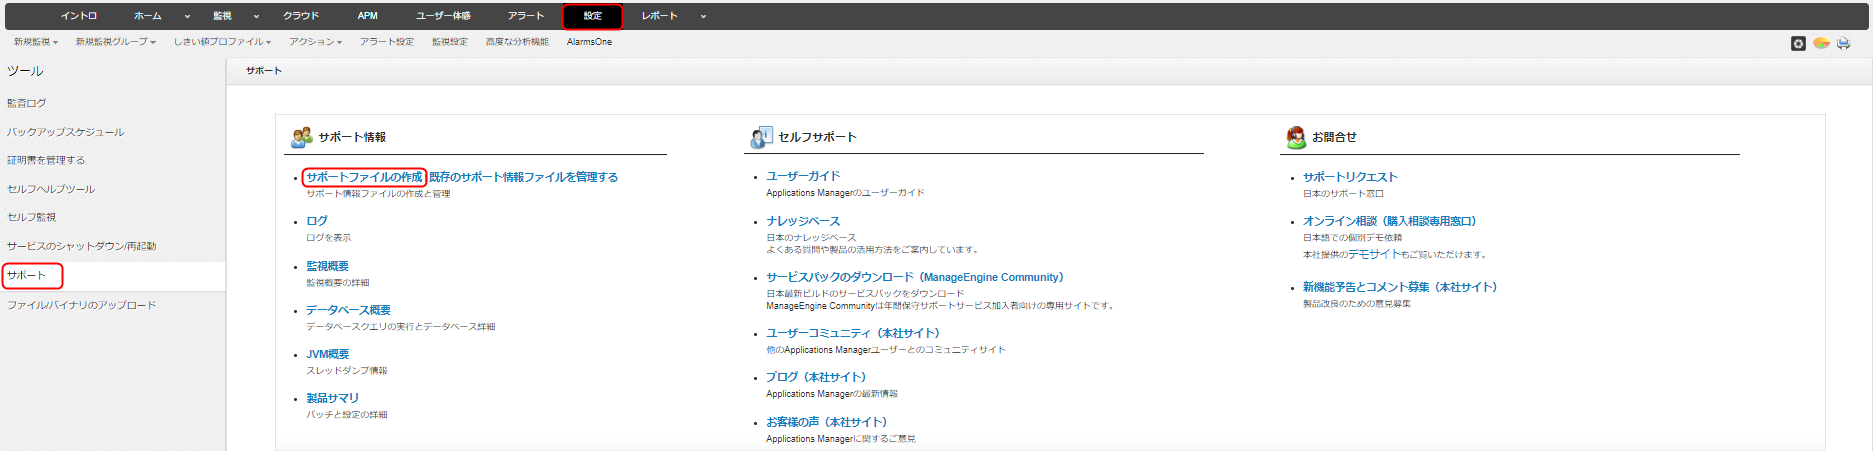Click the セルフサポート section icon
The image size is (1873, 451).
[x=761, y=137]
